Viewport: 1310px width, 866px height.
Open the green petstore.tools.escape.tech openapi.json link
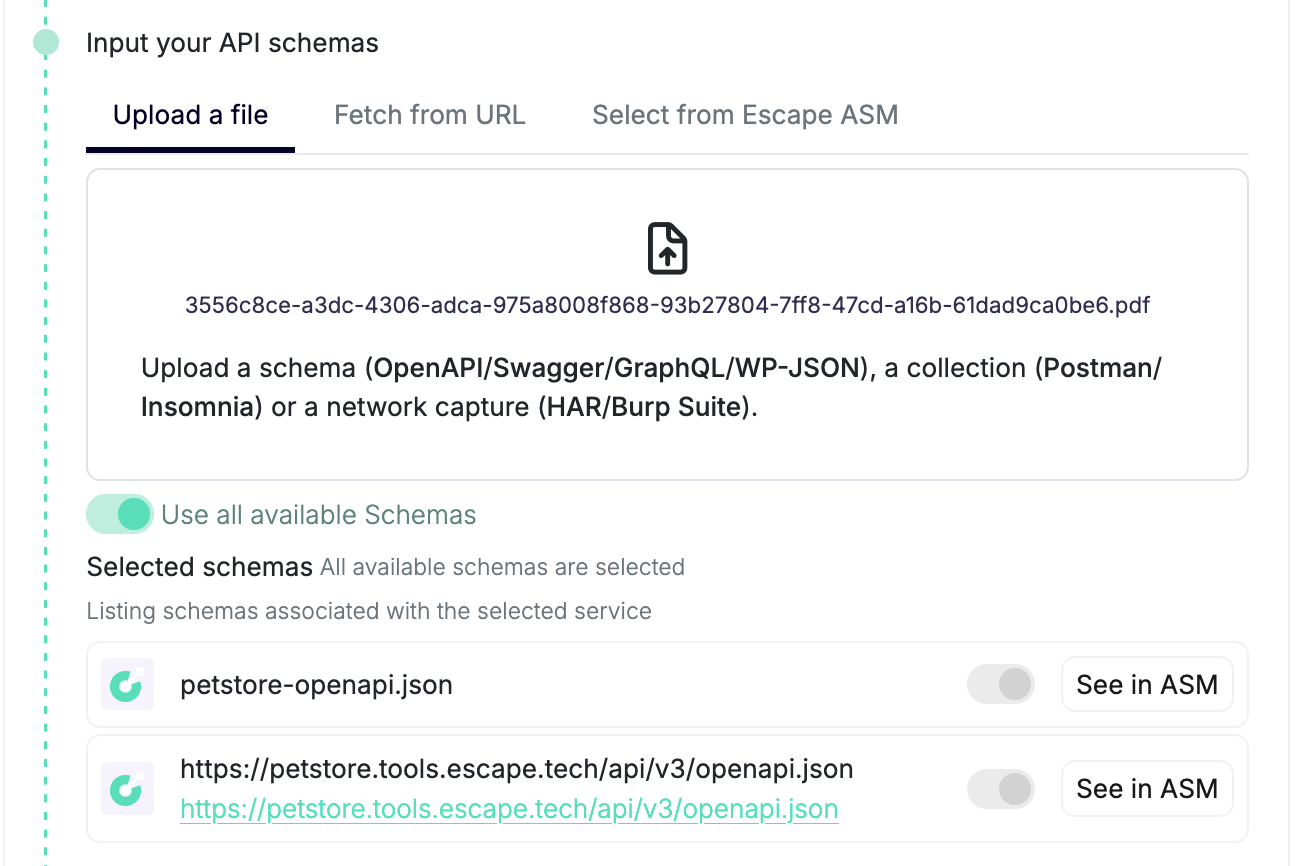pyautogui.click(x=508, y=808)
